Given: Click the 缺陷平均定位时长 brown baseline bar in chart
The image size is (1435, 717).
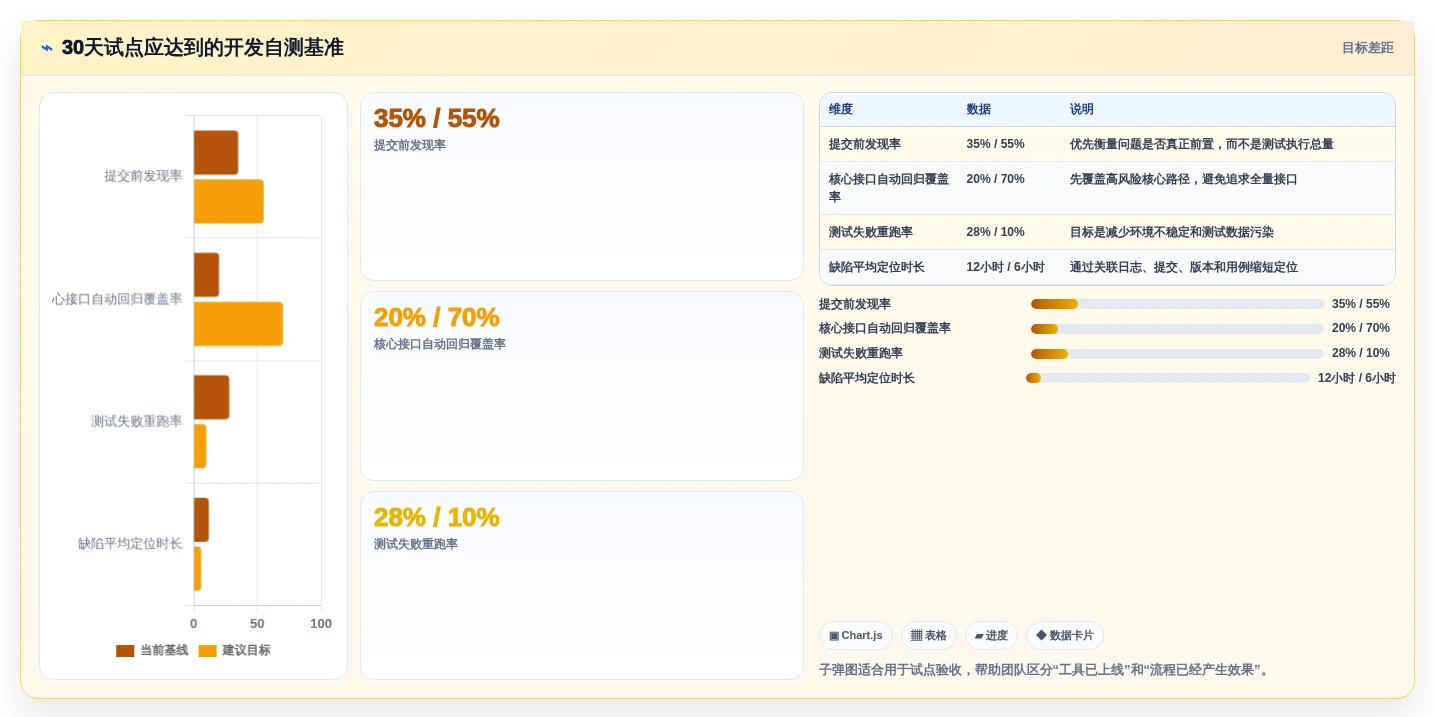Looking at the screenshot, I should [x=201, y=520].
